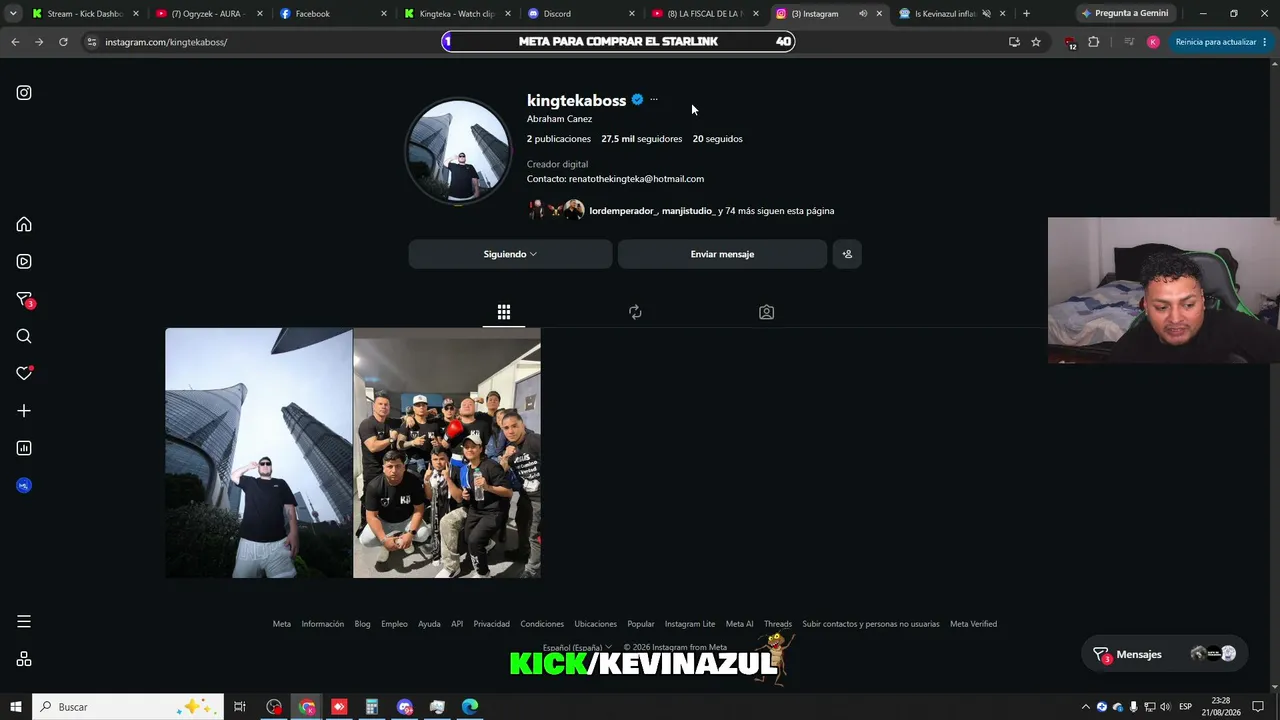Open the floating Mensajes button

pyautogui.click(x=1164, y=654)
